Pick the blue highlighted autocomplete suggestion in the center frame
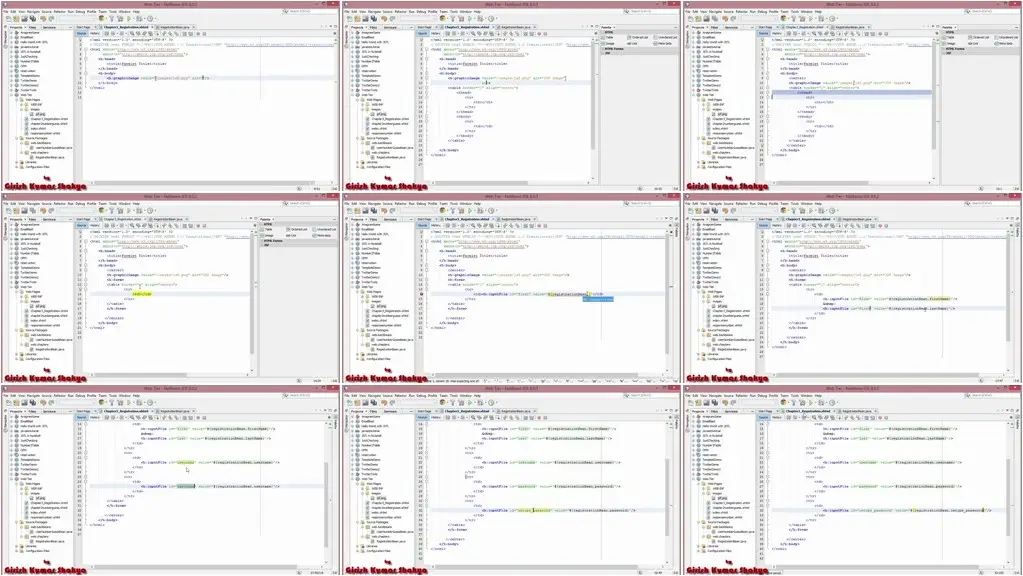 tap(598, 299)
